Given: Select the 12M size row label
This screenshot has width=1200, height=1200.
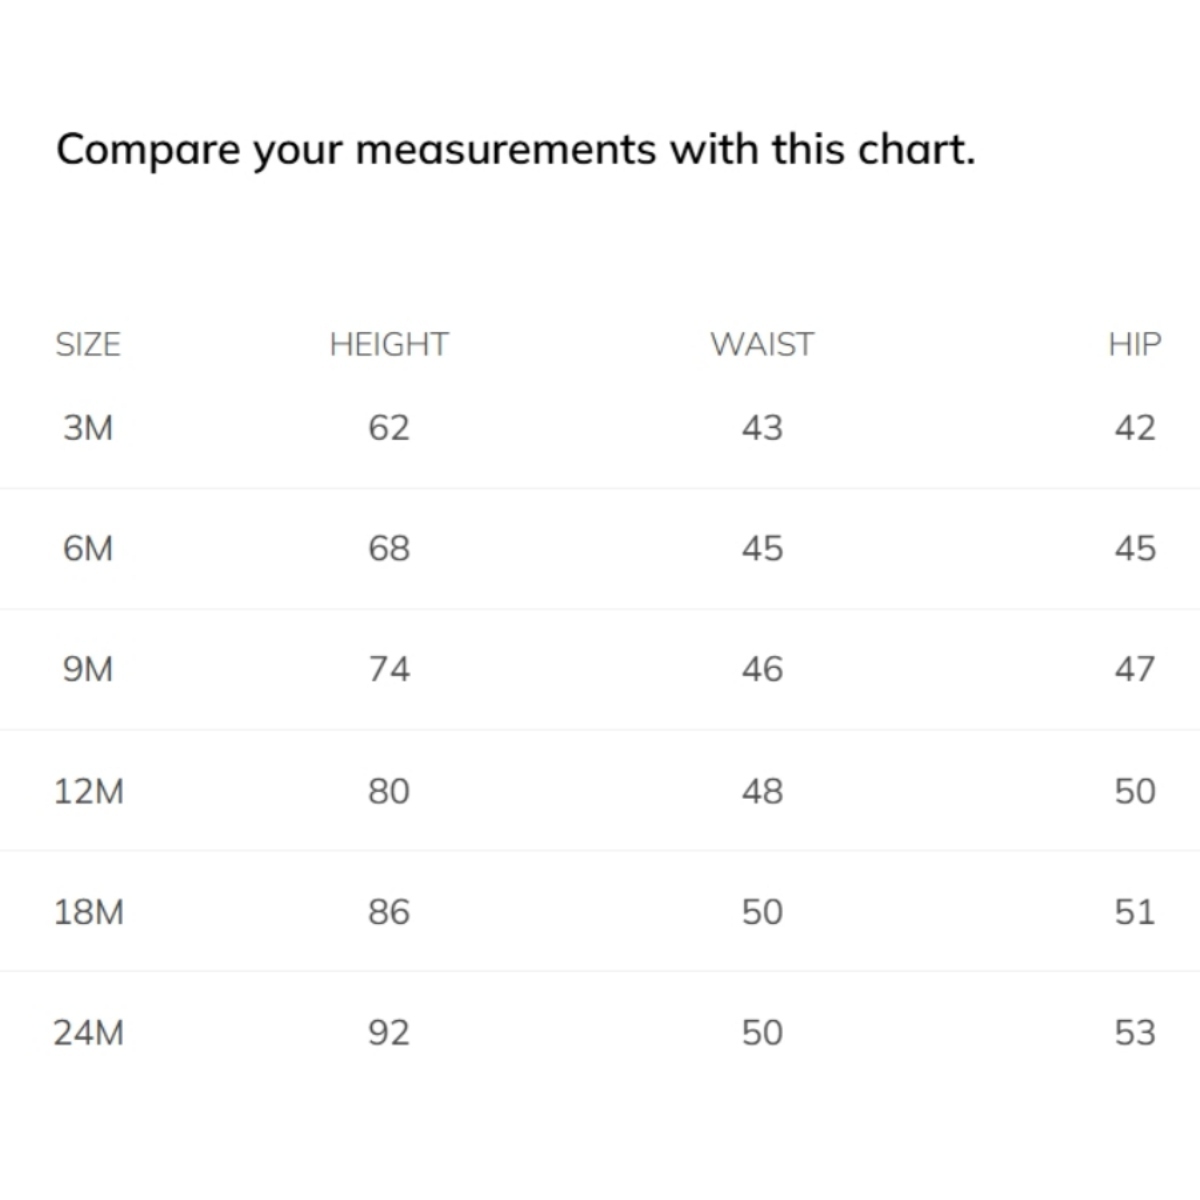Looking at the screenshot, I should [89, 791].
